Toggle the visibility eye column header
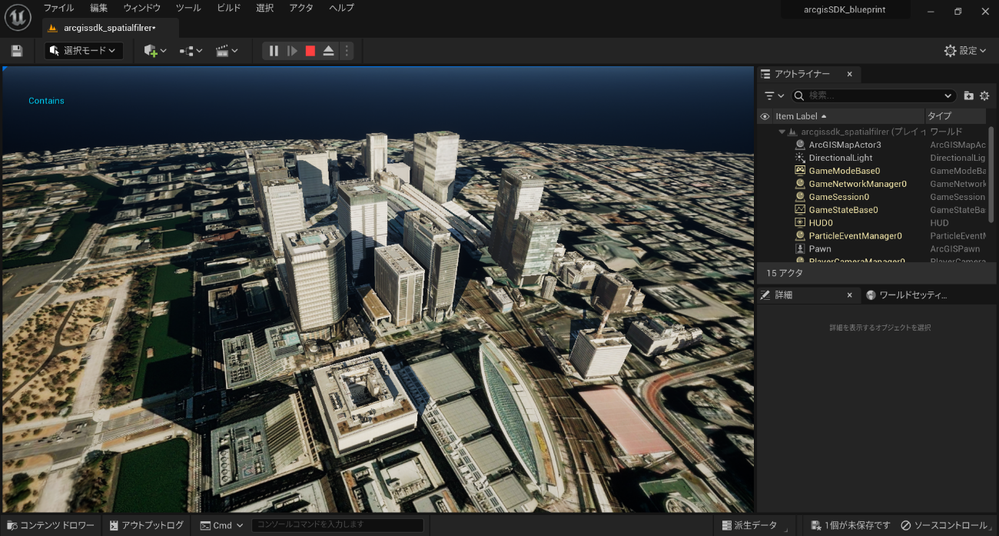The image size is (999, 536). click(x=765, y=116)
